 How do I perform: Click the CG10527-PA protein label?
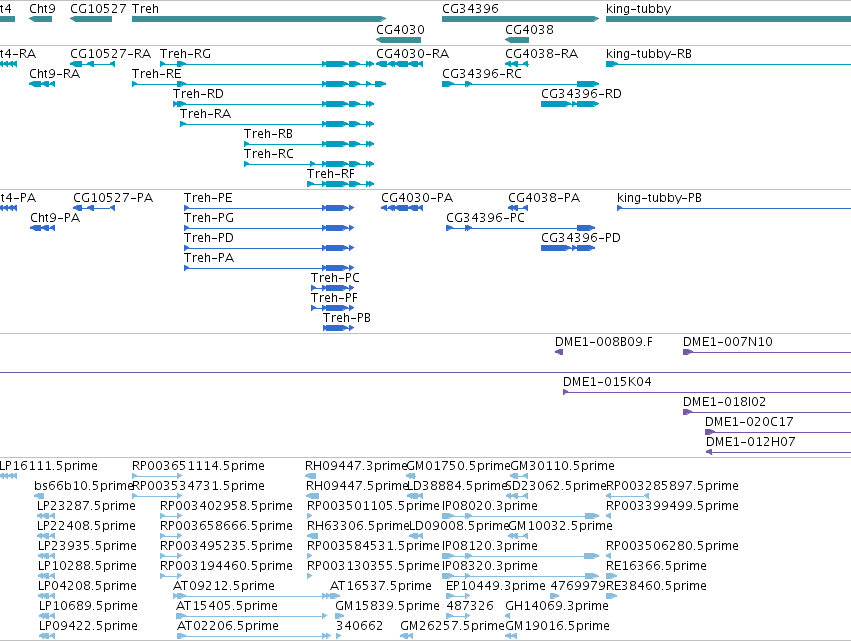coord(113,198)
